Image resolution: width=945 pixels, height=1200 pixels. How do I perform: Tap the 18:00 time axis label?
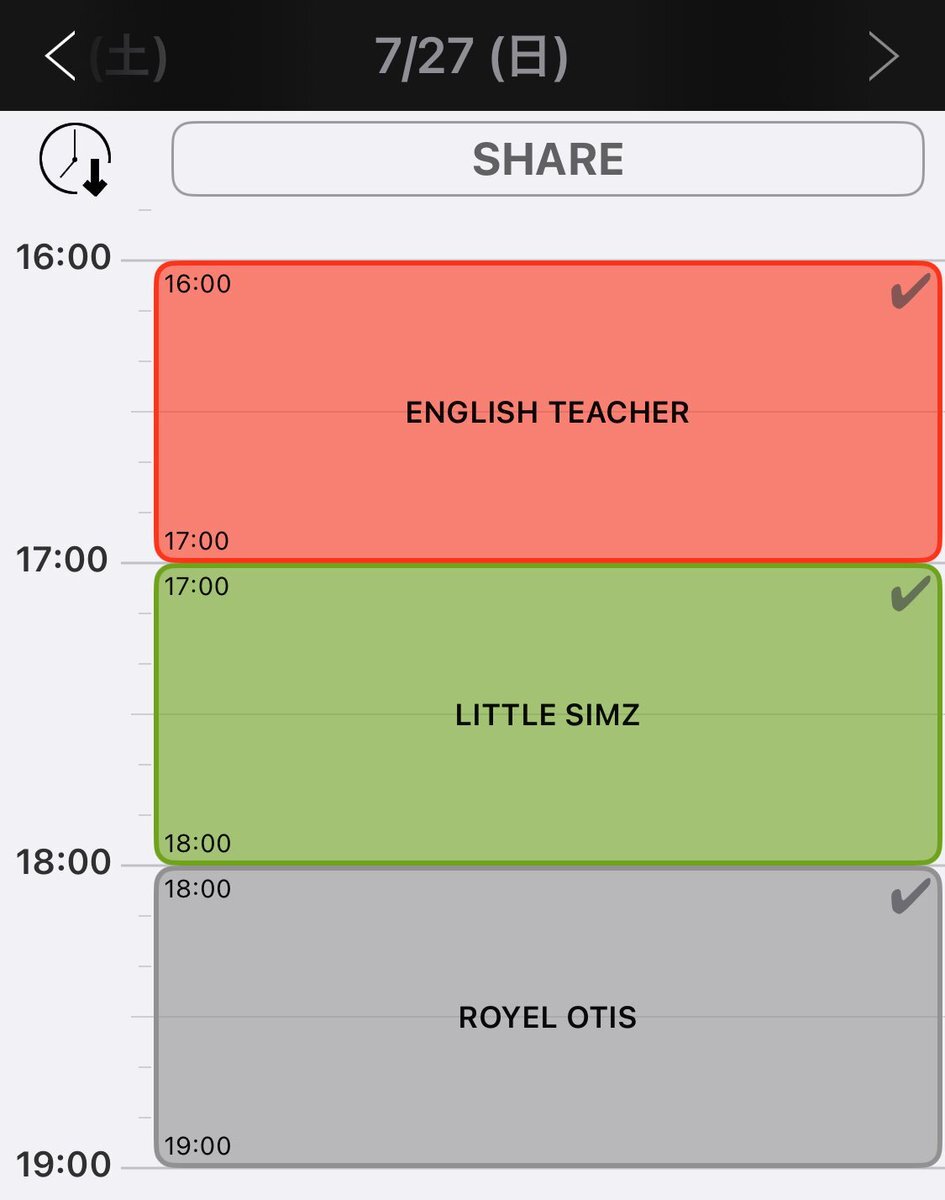63,862
